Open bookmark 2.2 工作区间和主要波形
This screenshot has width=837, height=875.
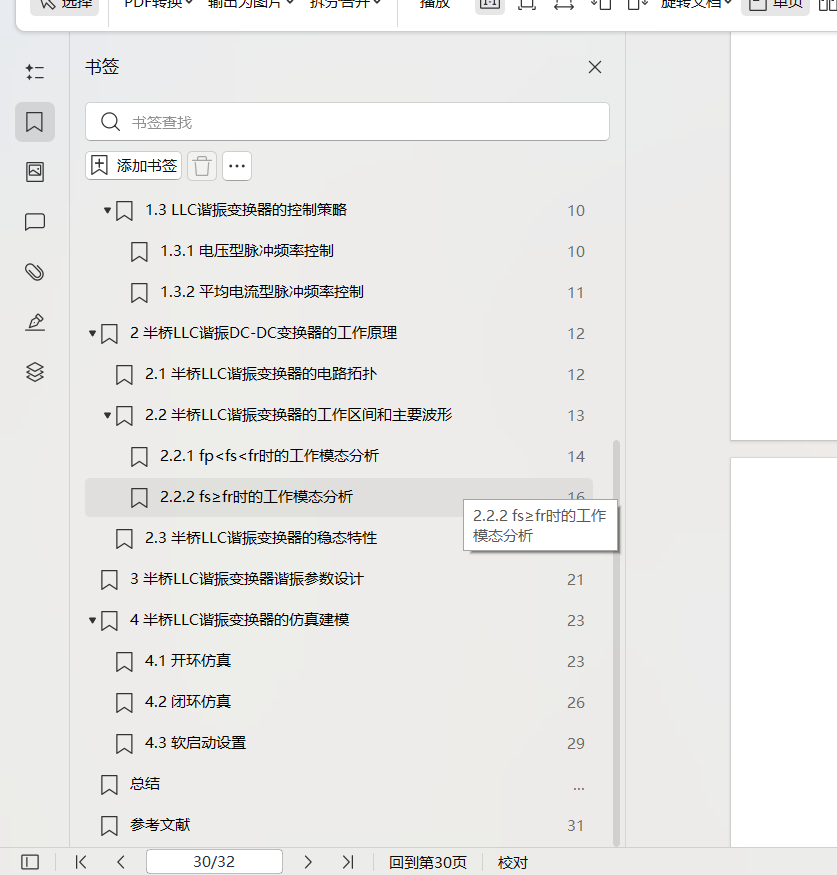tap(299, 415)
